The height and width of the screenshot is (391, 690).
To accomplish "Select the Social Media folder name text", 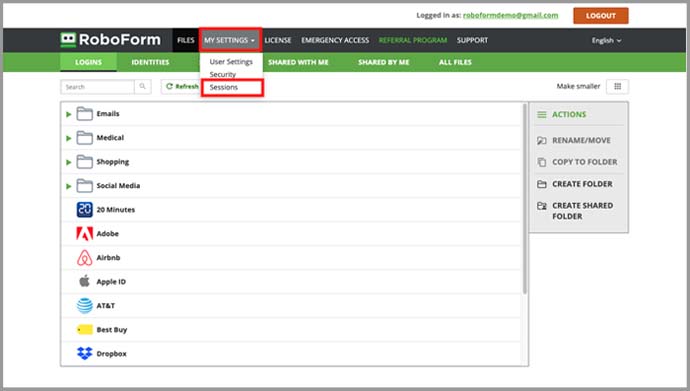I will point(118,186).
